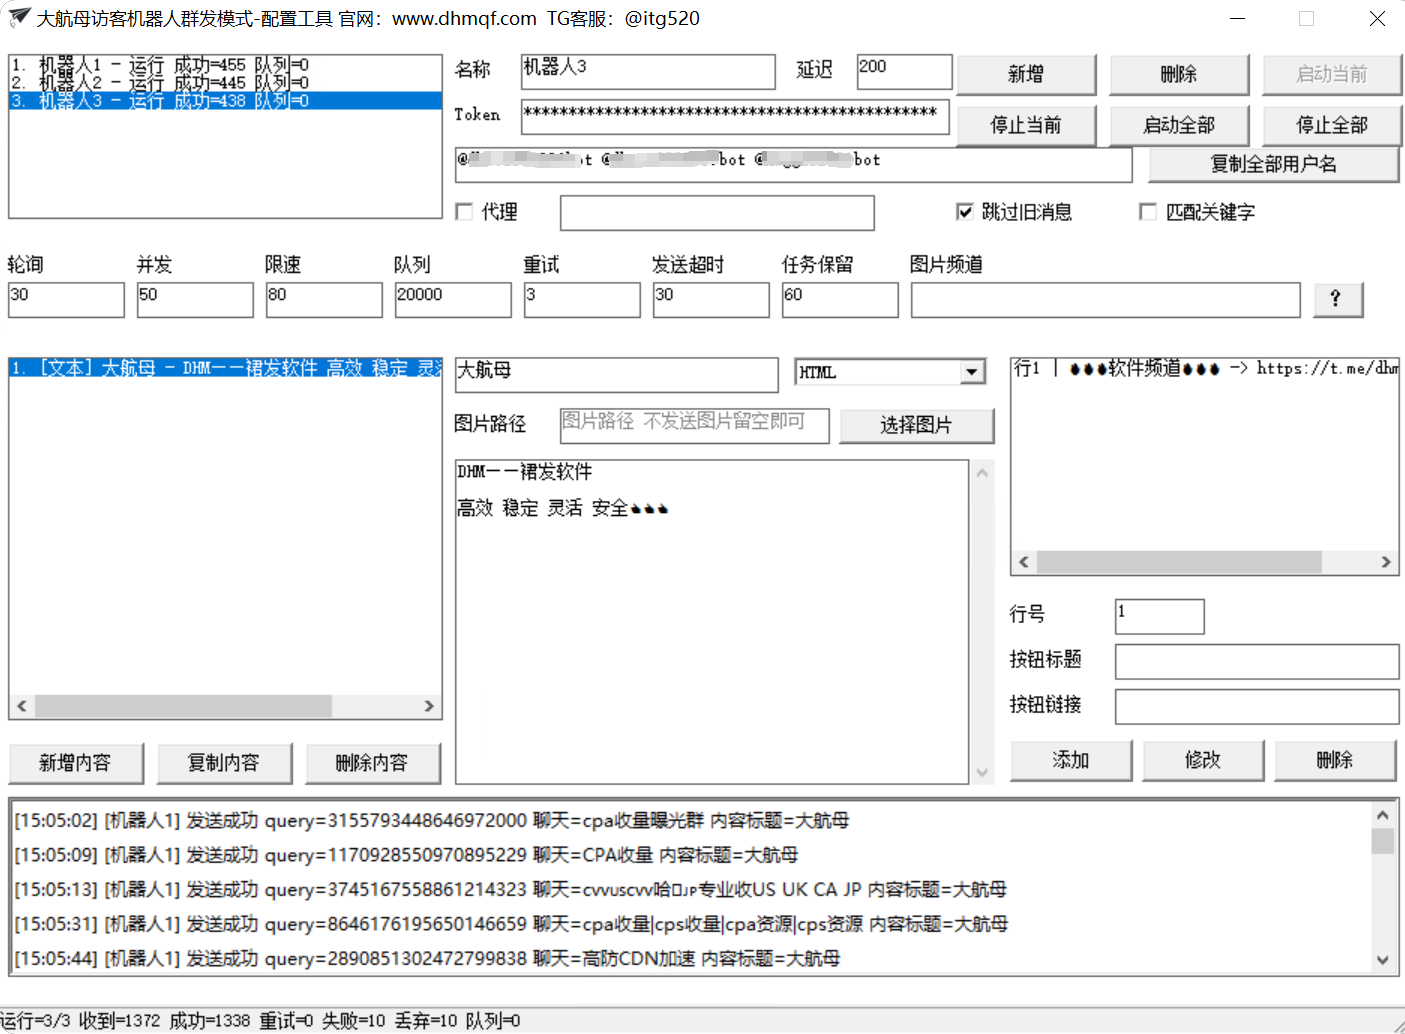Viewport: 1405px width, 1034px height.
Task: Click the message body text area
Action: [x=712, y=622]
